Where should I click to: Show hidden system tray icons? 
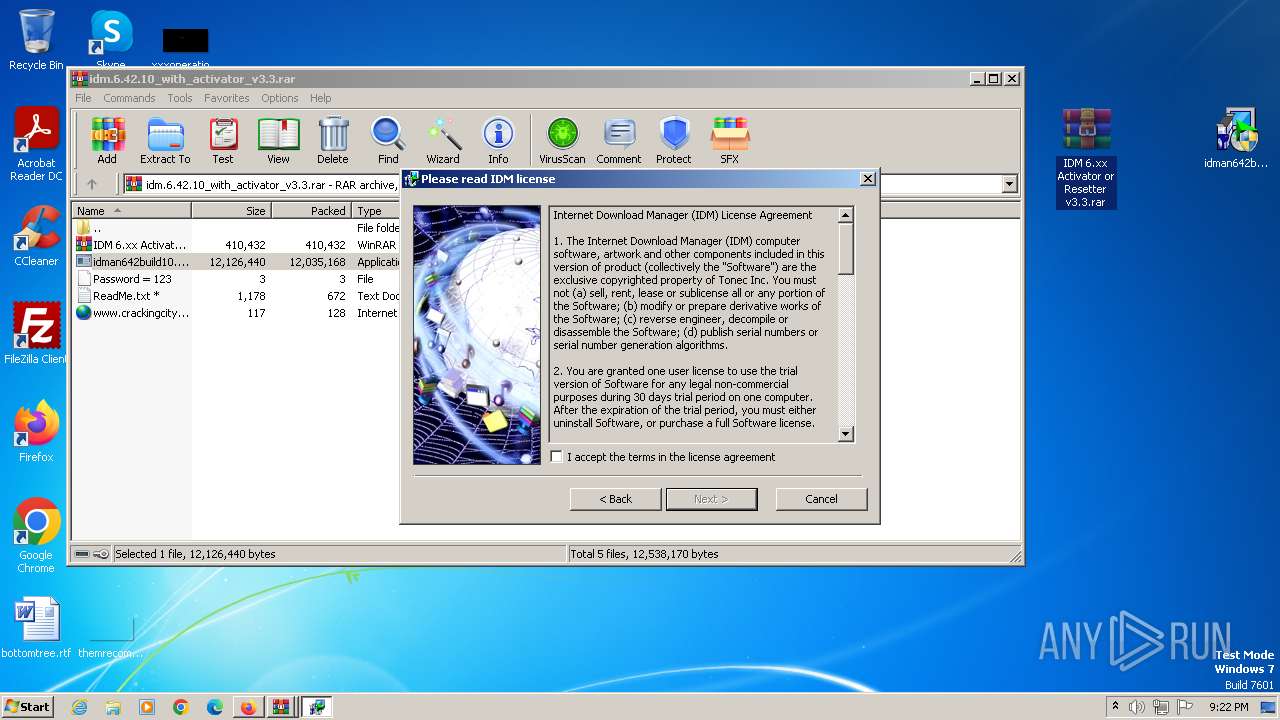[x=1115, y=707]
